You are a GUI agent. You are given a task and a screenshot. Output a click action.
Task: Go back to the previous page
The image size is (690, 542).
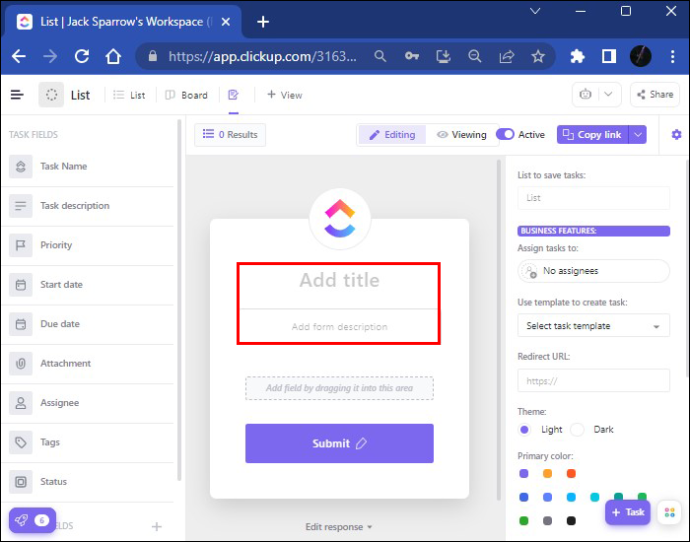(x=18, y=56)
